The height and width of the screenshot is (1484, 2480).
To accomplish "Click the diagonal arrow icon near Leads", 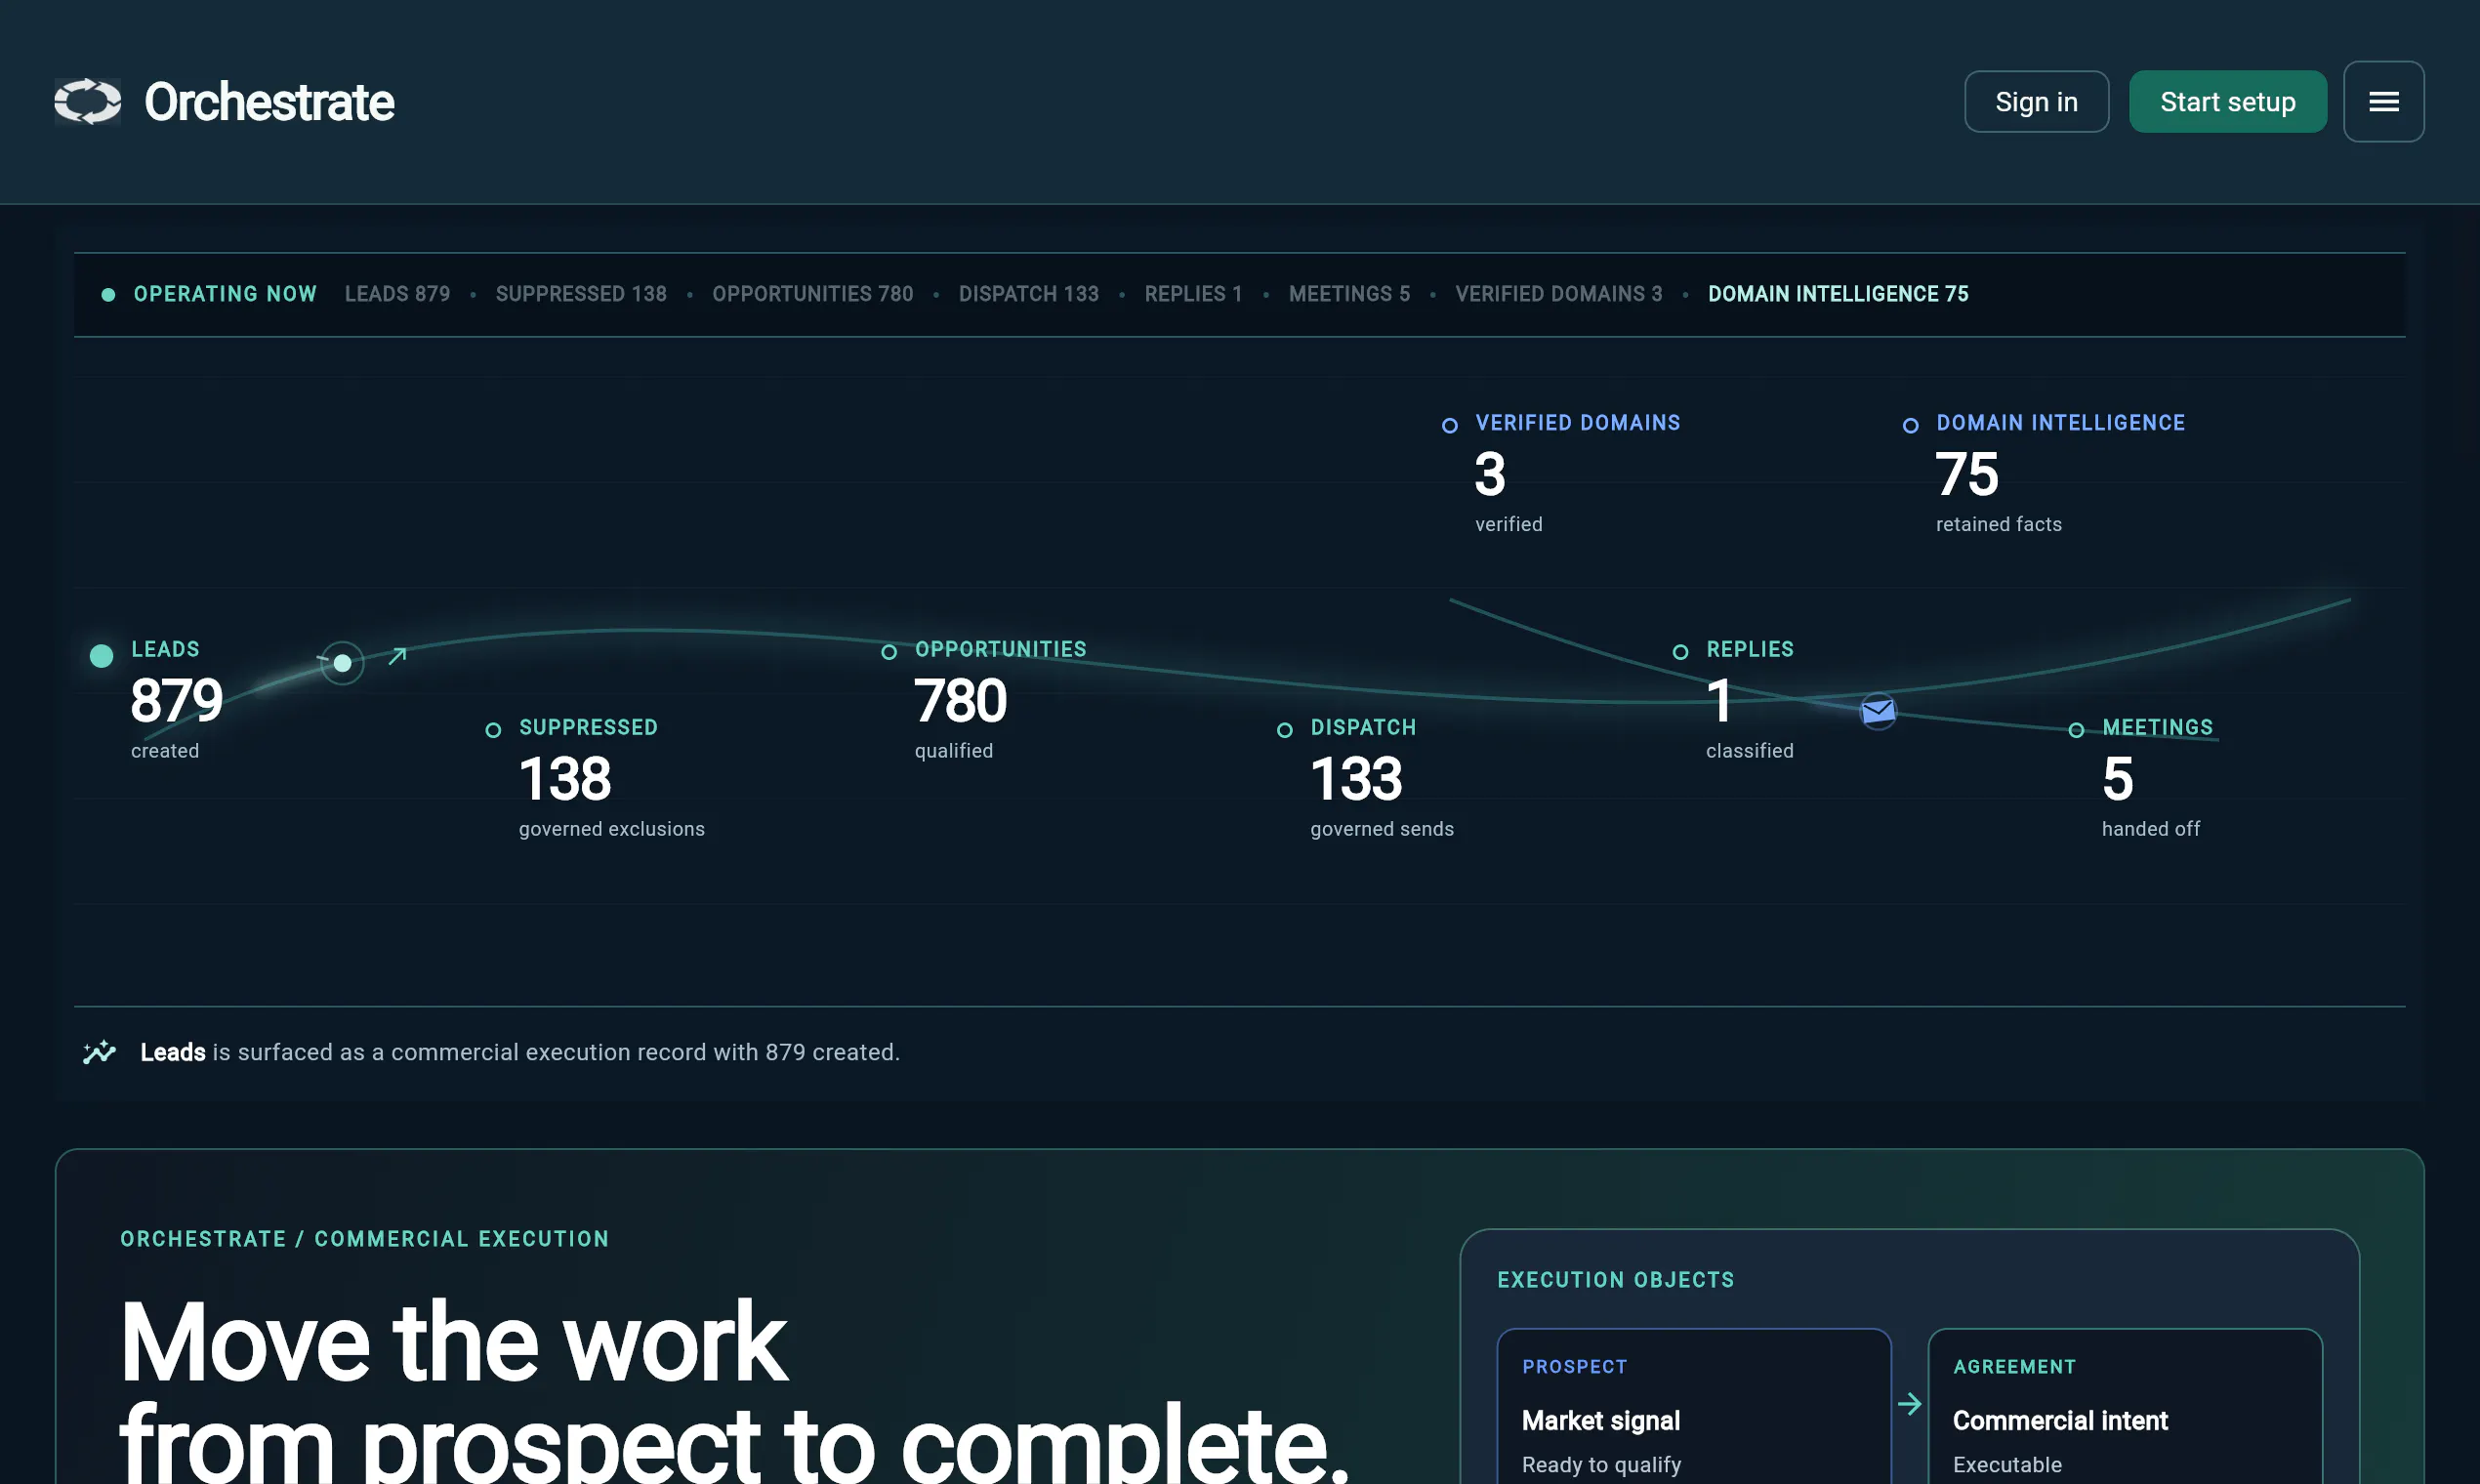I will (397, 656).
